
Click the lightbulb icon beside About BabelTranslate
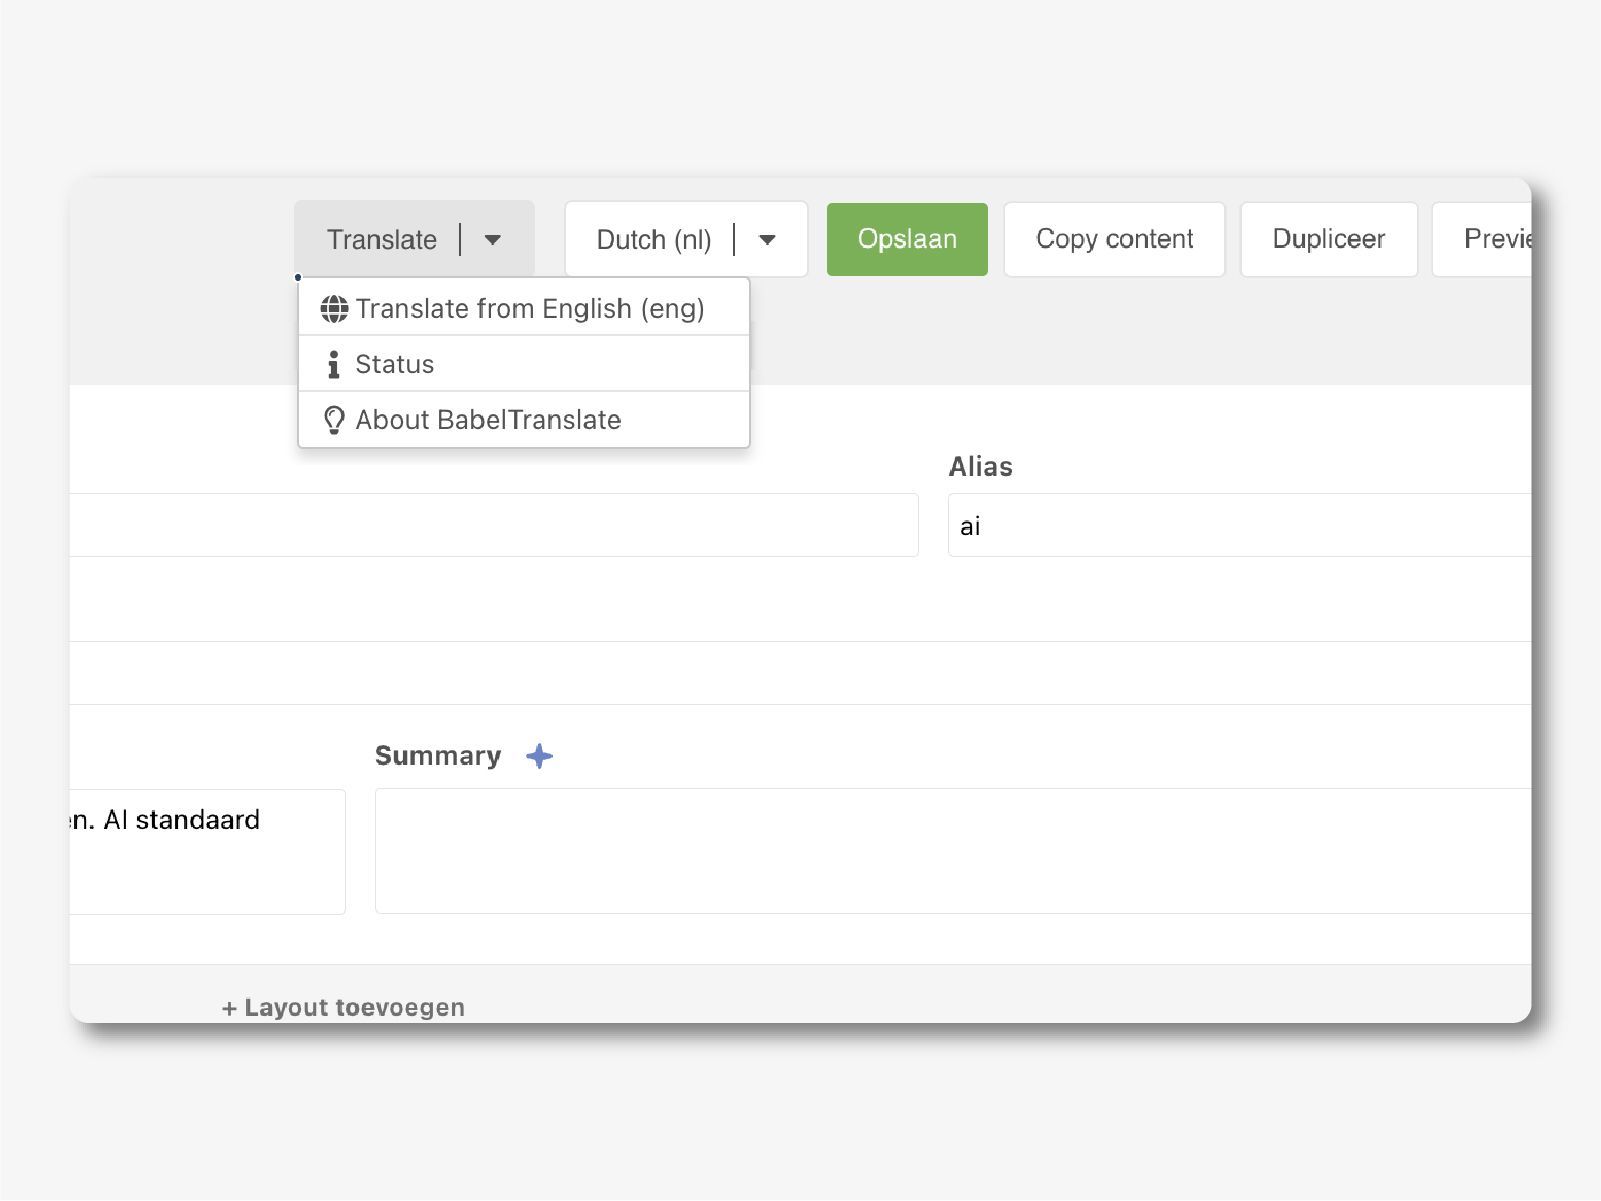(x=334, y=420)
